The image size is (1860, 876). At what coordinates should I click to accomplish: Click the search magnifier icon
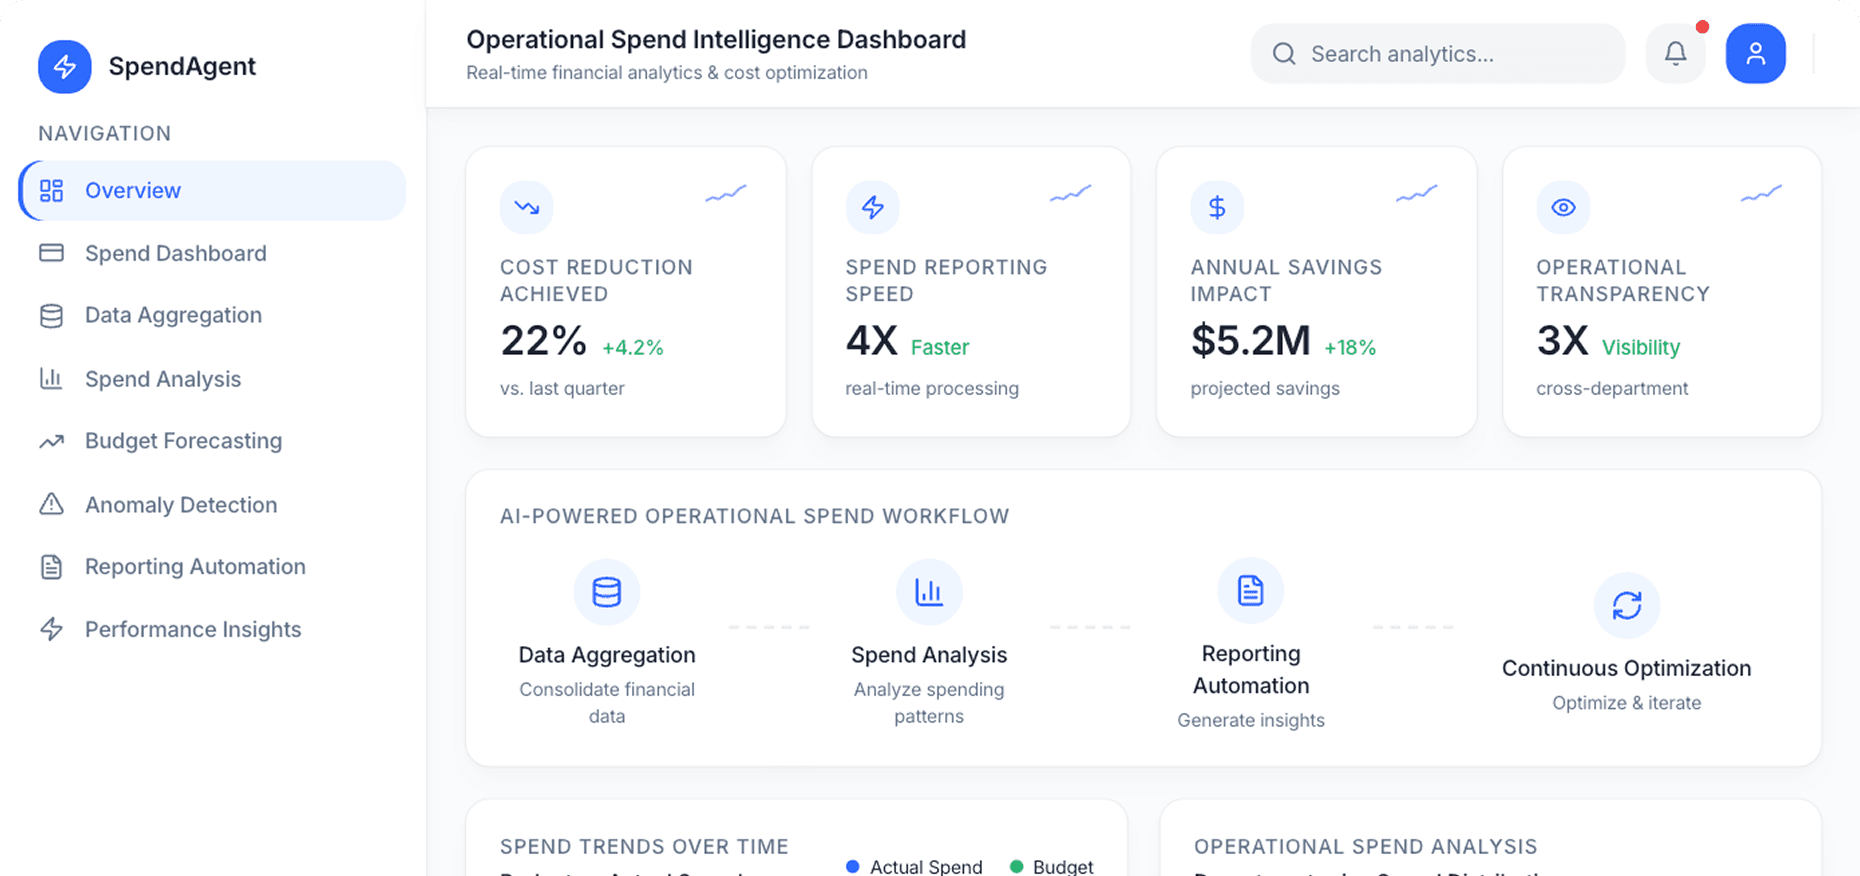pos(1284,54)
